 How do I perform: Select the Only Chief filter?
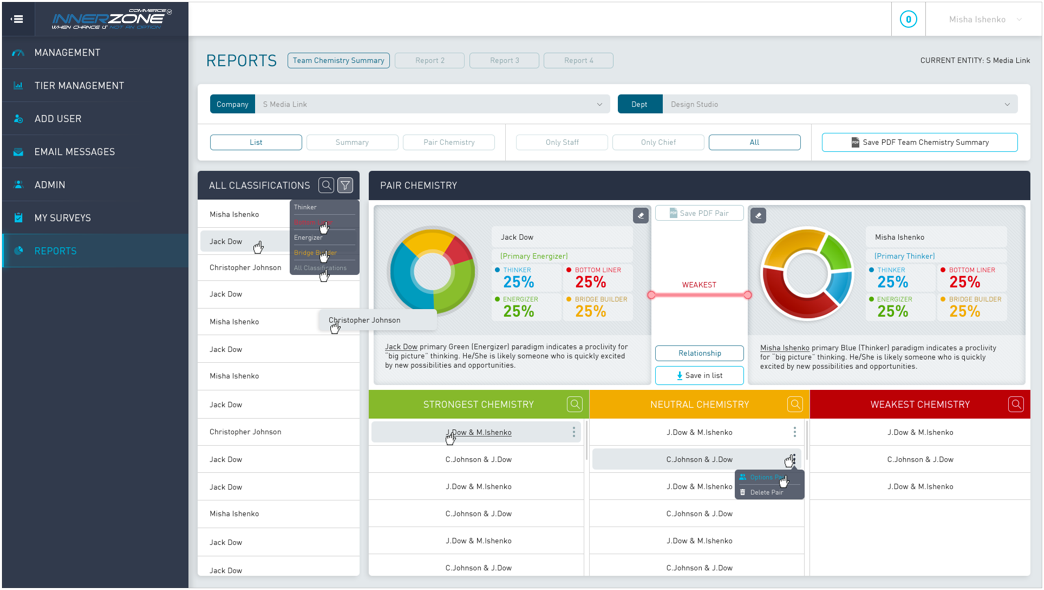[658, 142]
